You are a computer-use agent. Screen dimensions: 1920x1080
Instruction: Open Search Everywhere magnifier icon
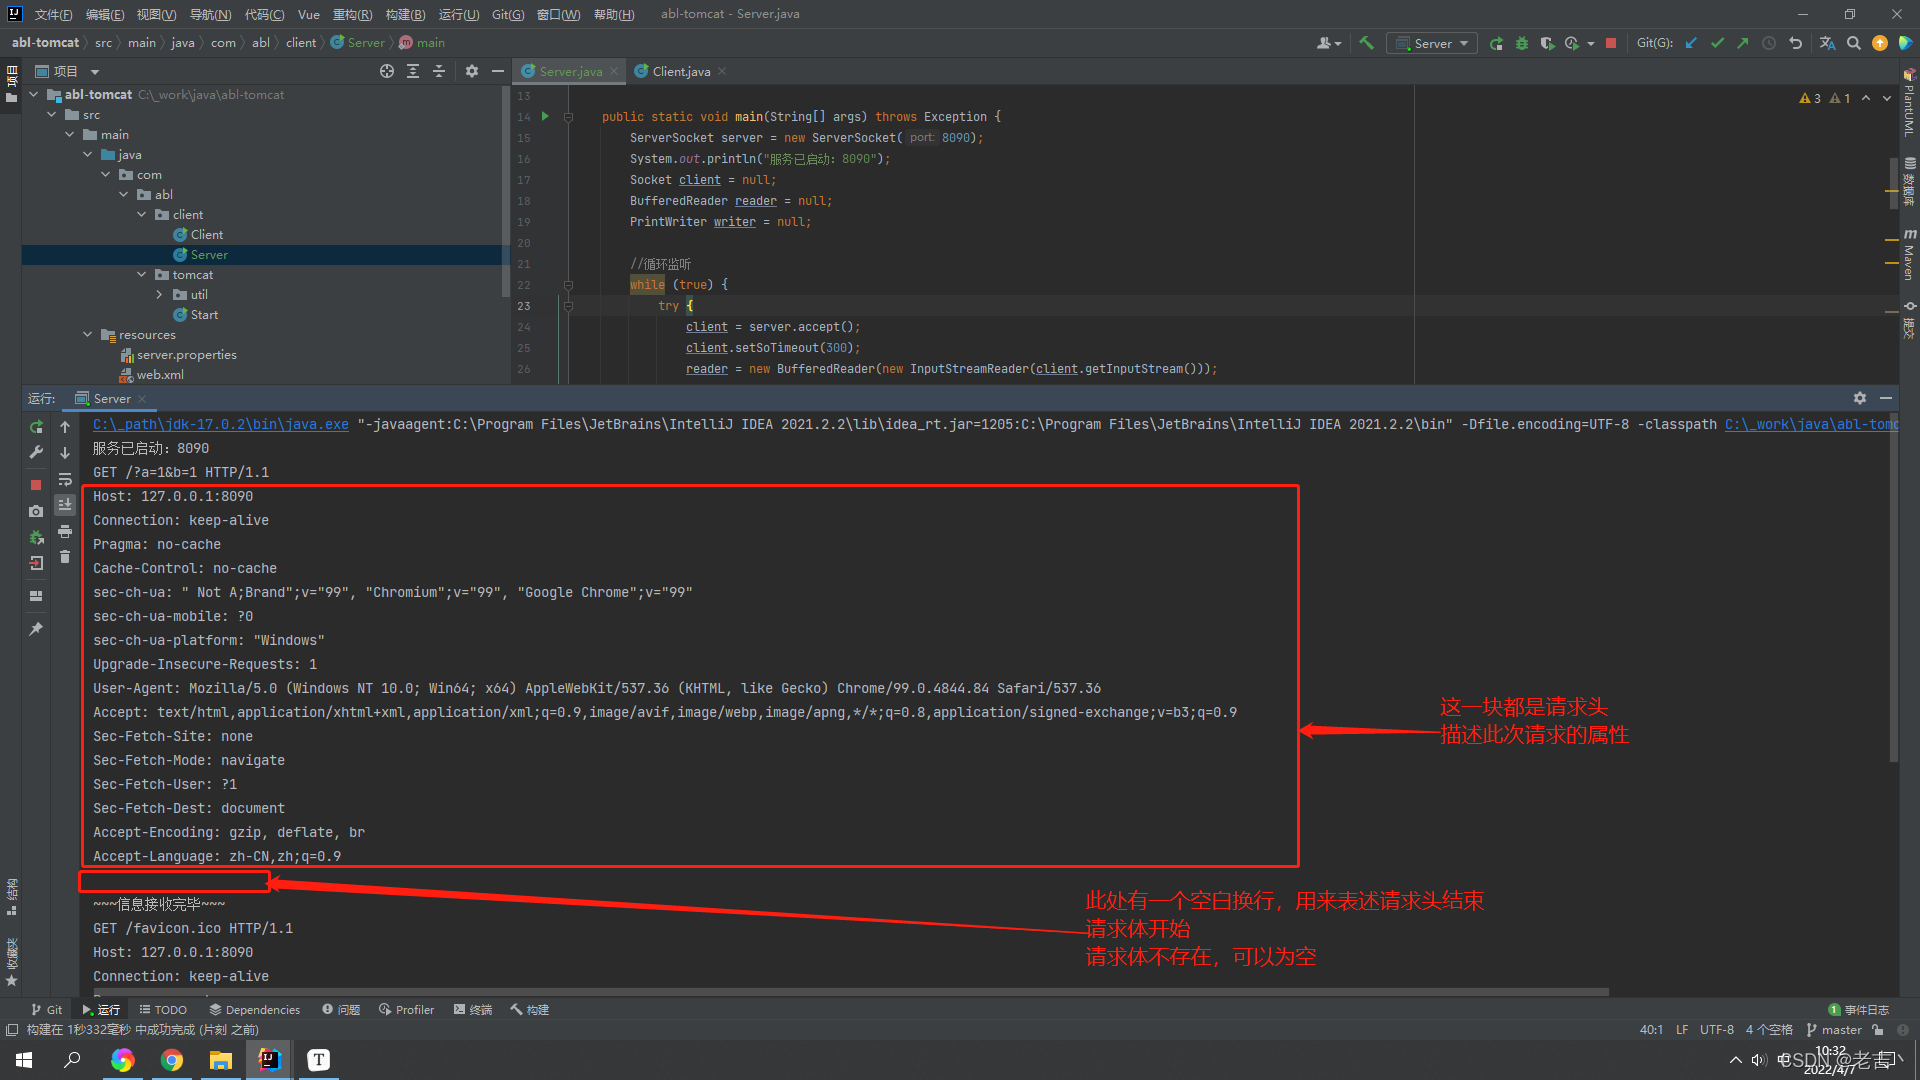[1854, 43]
